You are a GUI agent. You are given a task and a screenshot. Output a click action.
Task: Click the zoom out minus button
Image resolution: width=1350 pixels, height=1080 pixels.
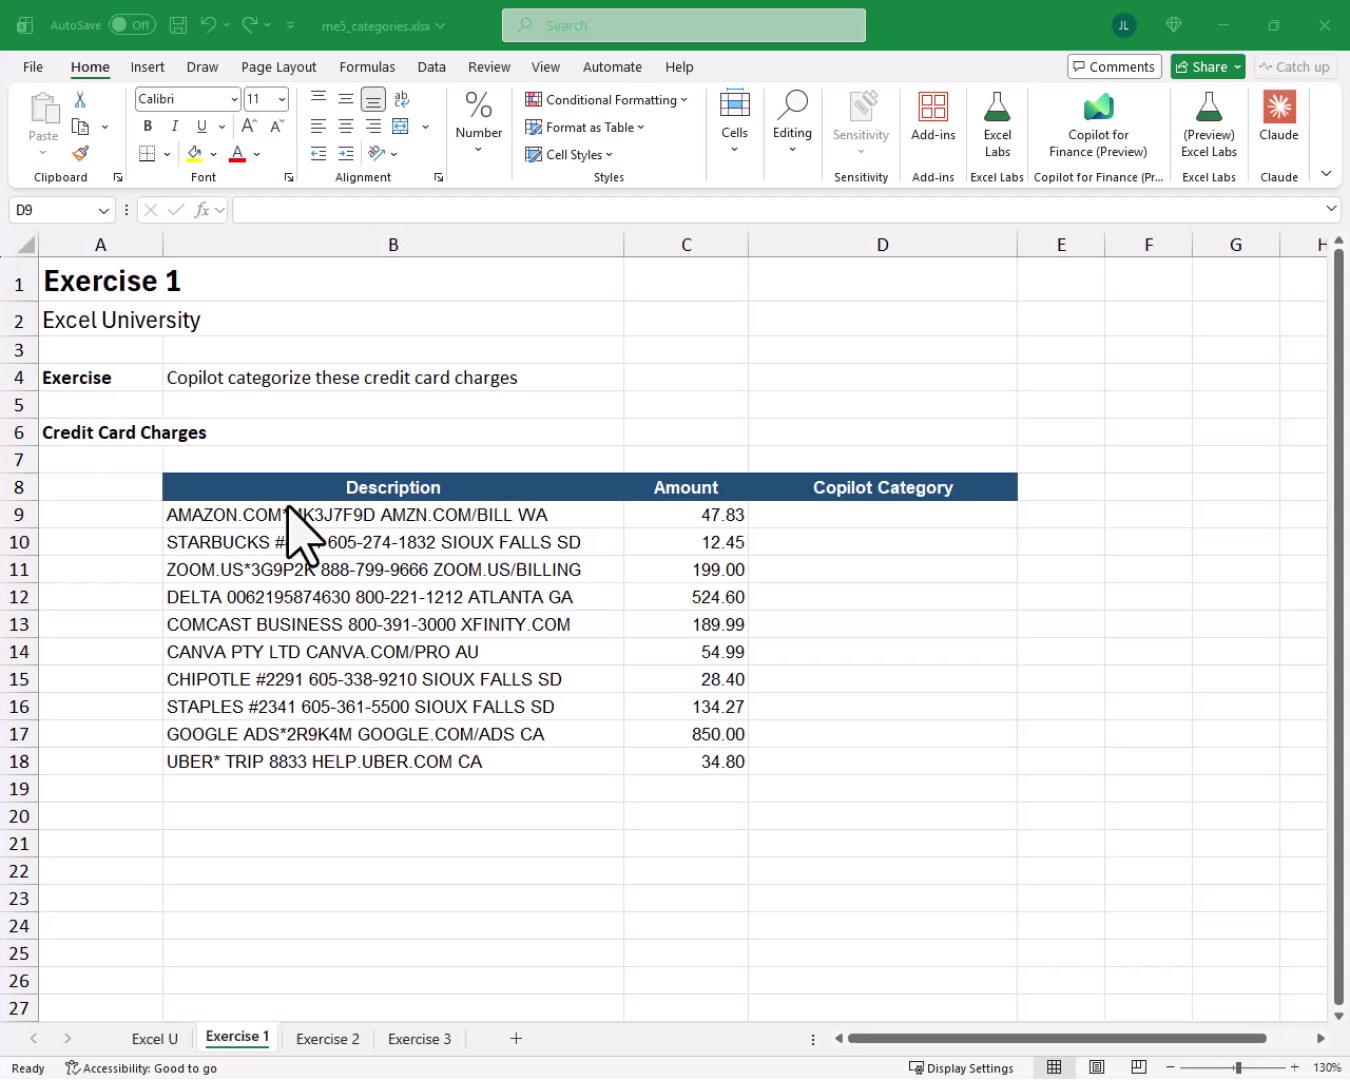[1170, 1067]
